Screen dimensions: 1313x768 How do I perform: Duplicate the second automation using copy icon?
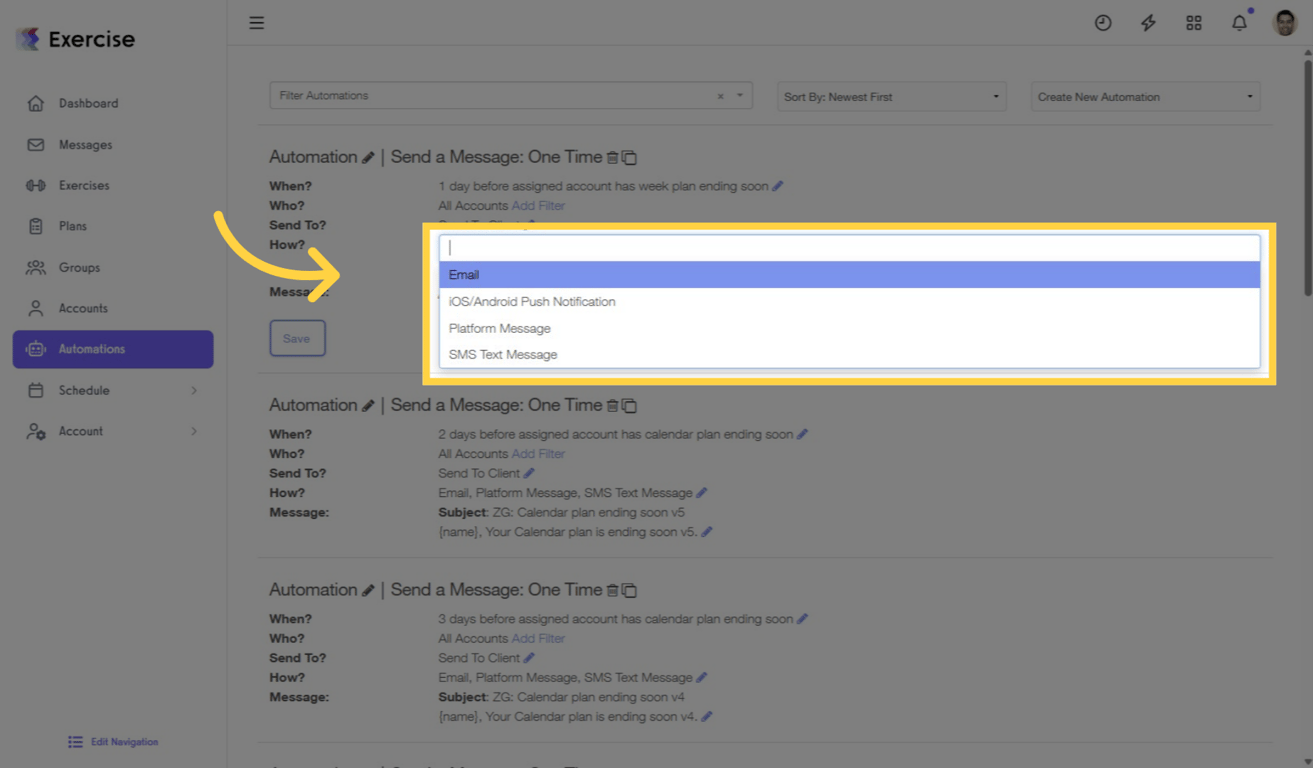click(x=629, y=405)
